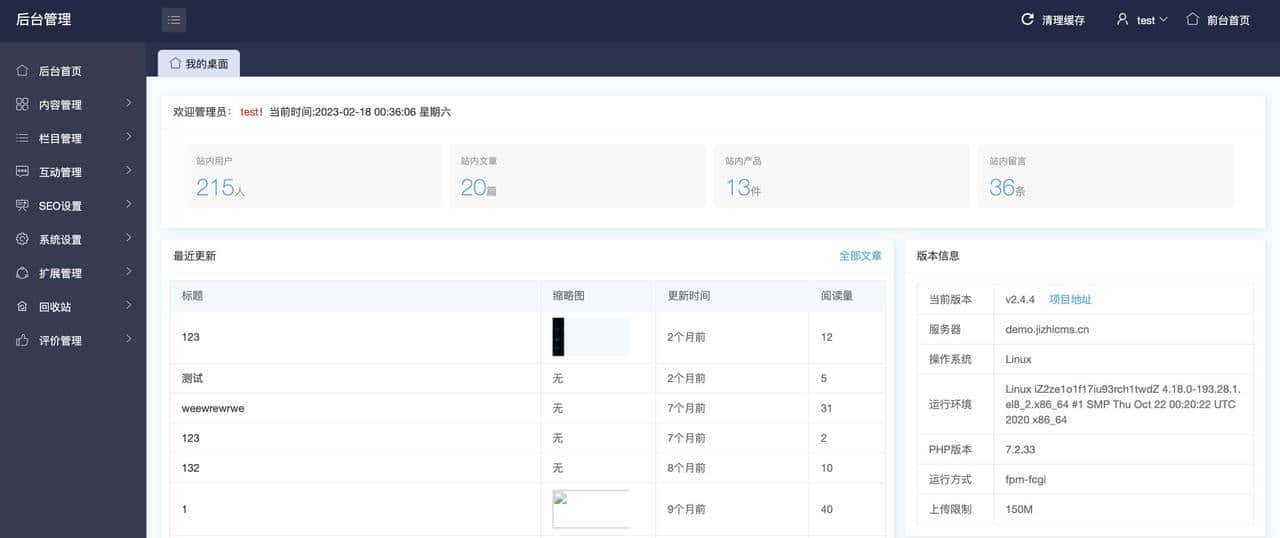The height and width of the screenshot is (538, 1280).
Task: Expand the 回收站 chevron
Action: [x=129, y=305]
